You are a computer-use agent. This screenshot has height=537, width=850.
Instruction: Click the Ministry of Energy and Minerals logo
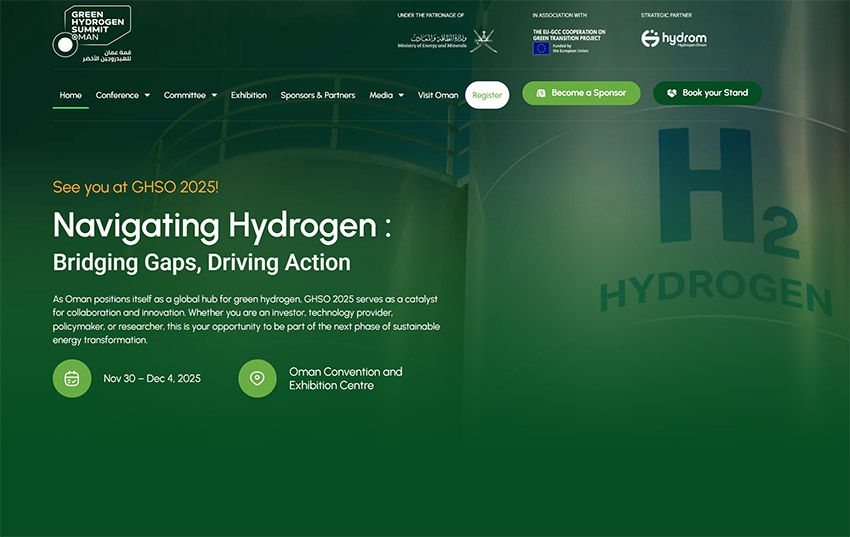tap(431, 40)
